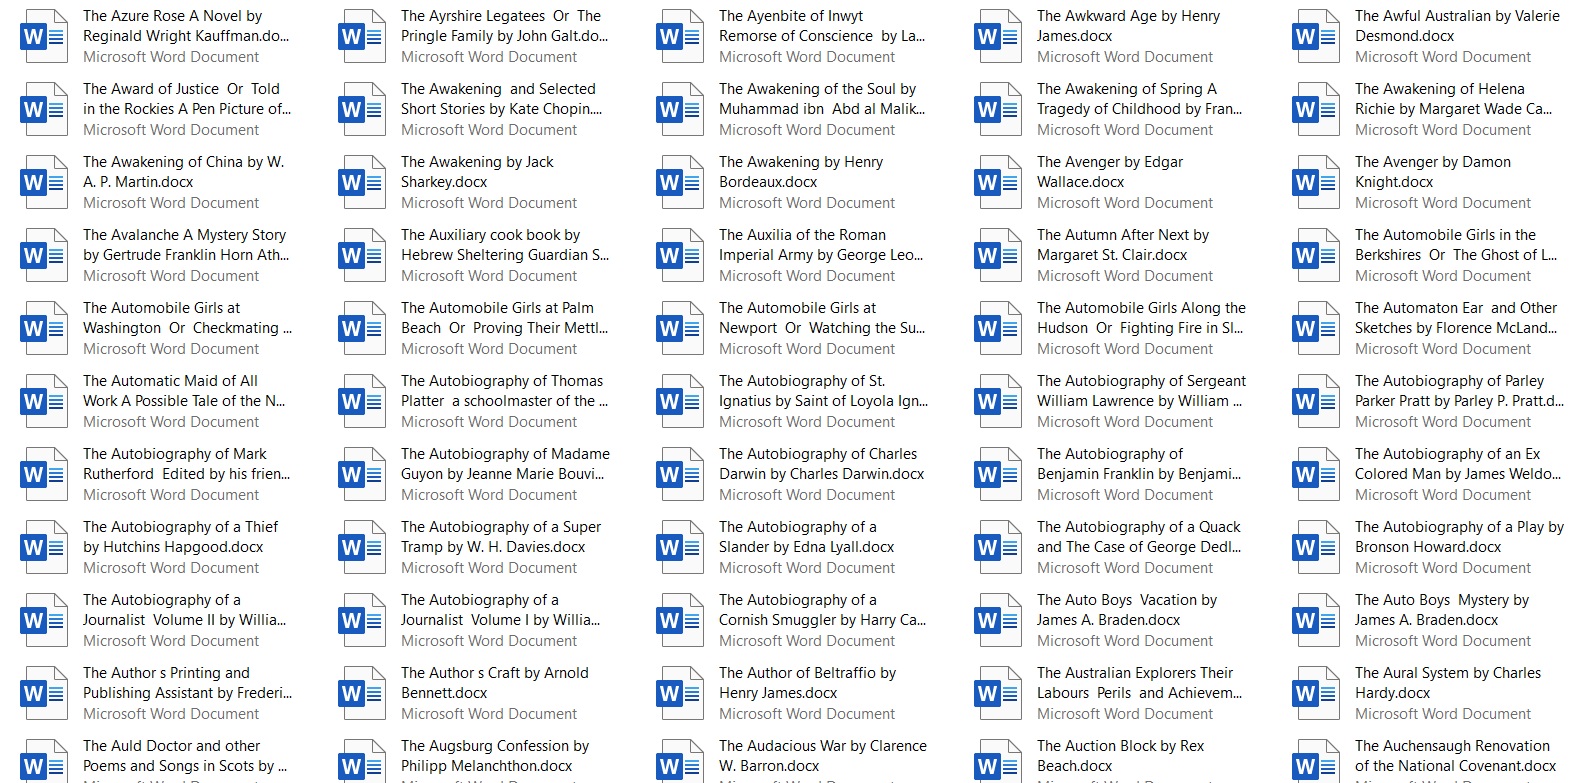Click The Auto Boys Mystery icon

coord(1315,621)
